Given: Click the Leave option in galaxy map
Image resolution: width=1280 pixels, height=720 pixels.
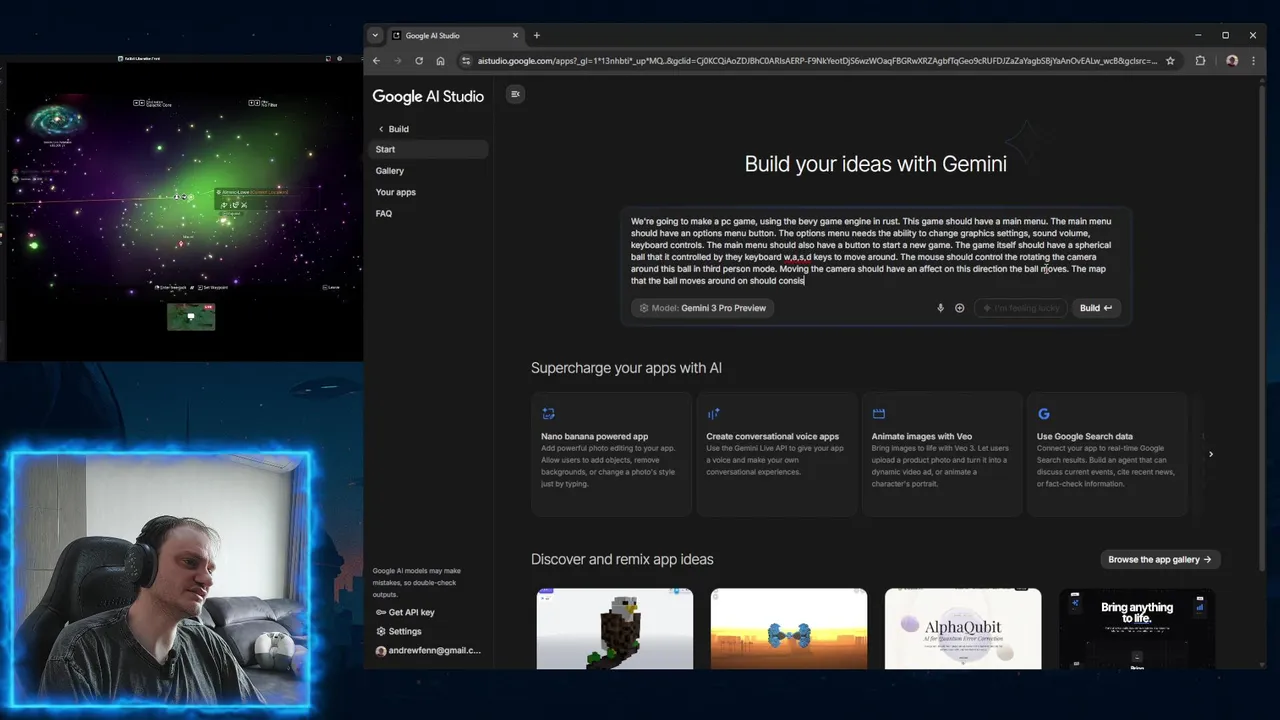Looking at the screenshot, I should click(333, 287).
